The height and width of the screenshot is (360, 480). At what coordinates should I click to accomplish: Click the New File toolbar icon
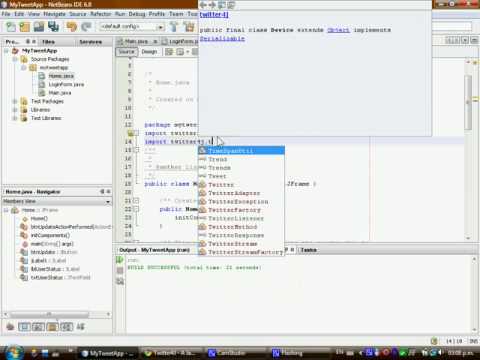click(x=11, y=27)
